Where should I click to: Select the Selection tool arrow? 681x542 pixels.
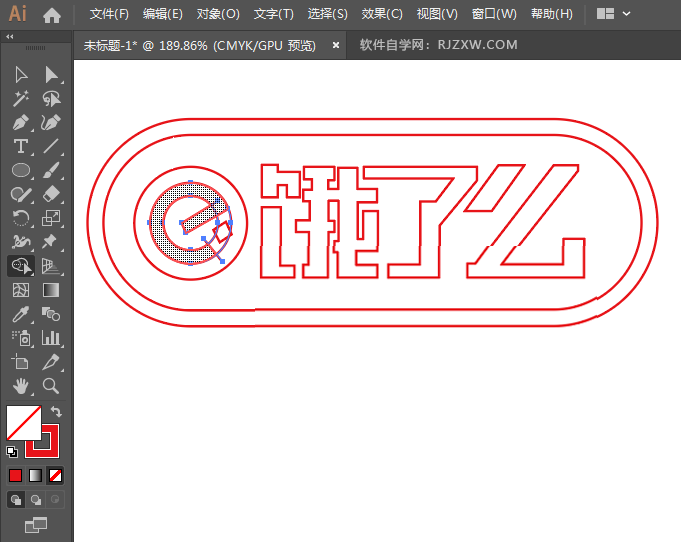pos(21,75)
